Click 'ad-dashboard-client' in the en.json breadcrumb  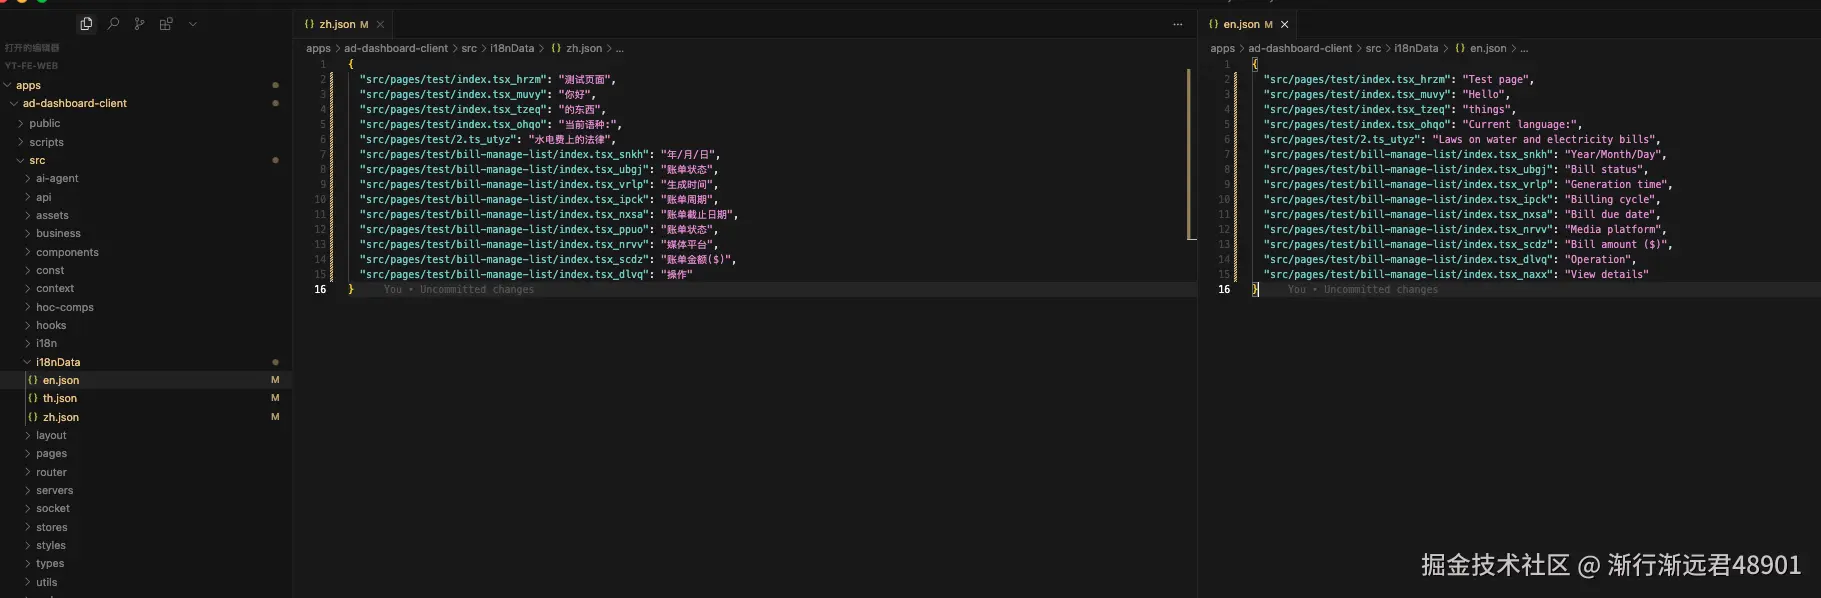point(1300,49)
